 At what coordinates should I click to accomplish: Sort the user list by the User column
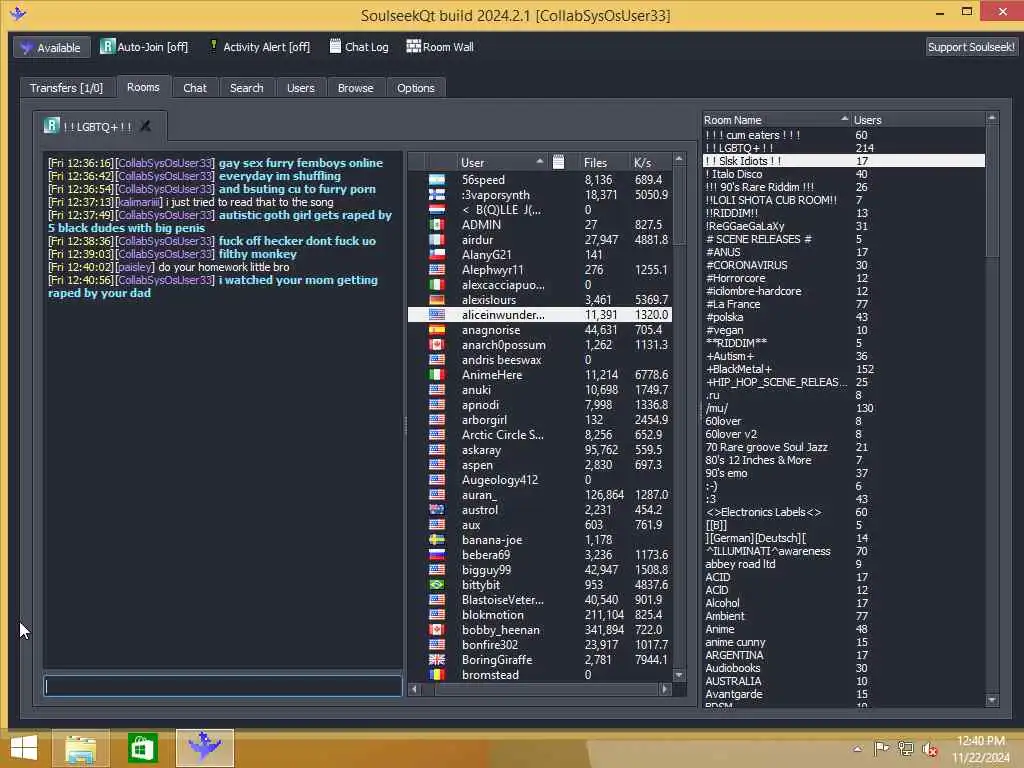click(500, 162)
